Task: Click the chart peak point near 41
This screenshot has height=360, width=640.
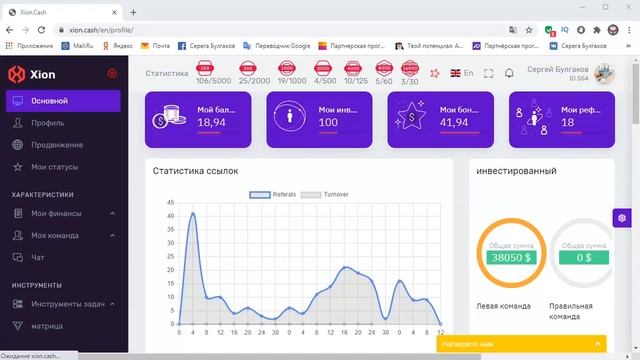Action: point(193,213)
